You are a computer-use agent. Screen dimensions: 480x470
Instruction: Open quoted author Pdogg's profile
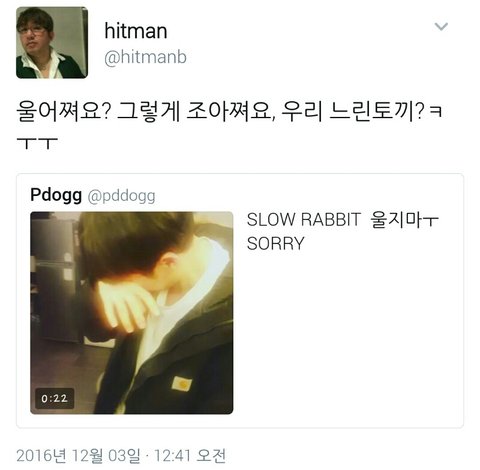click(56, 195)
